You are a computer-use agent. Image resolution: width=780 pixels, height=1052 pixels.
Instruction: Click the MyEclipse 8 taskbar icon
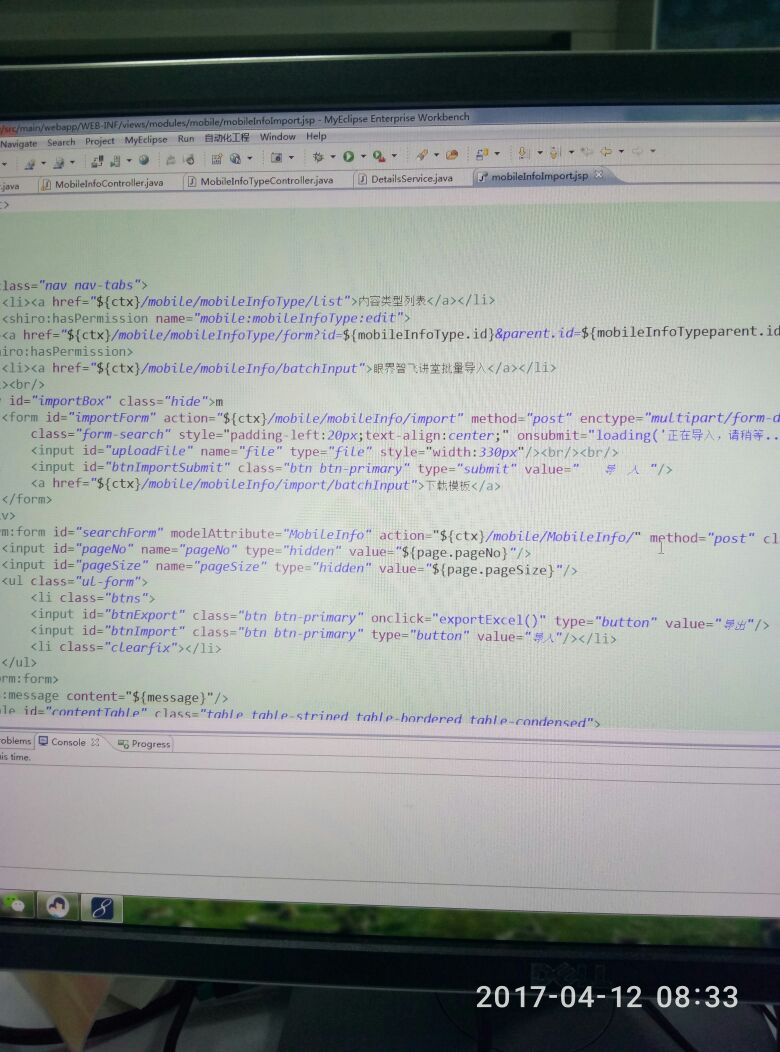point(102,906)
